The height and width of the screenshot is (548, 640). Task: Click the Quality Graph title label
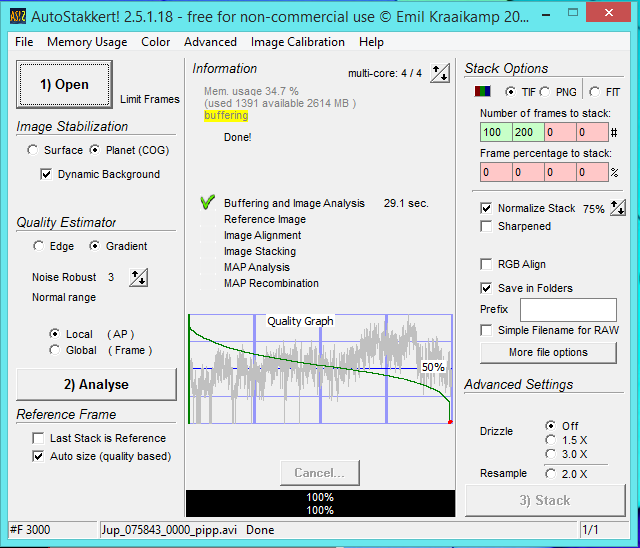click(300, 321)
